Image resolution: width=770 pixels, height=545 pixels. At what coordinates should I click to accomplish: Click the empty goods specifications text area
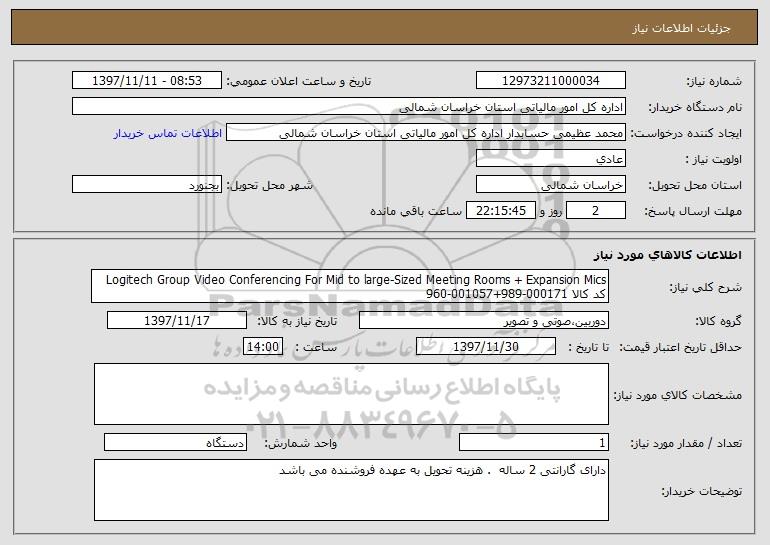[x=351, y=394]
